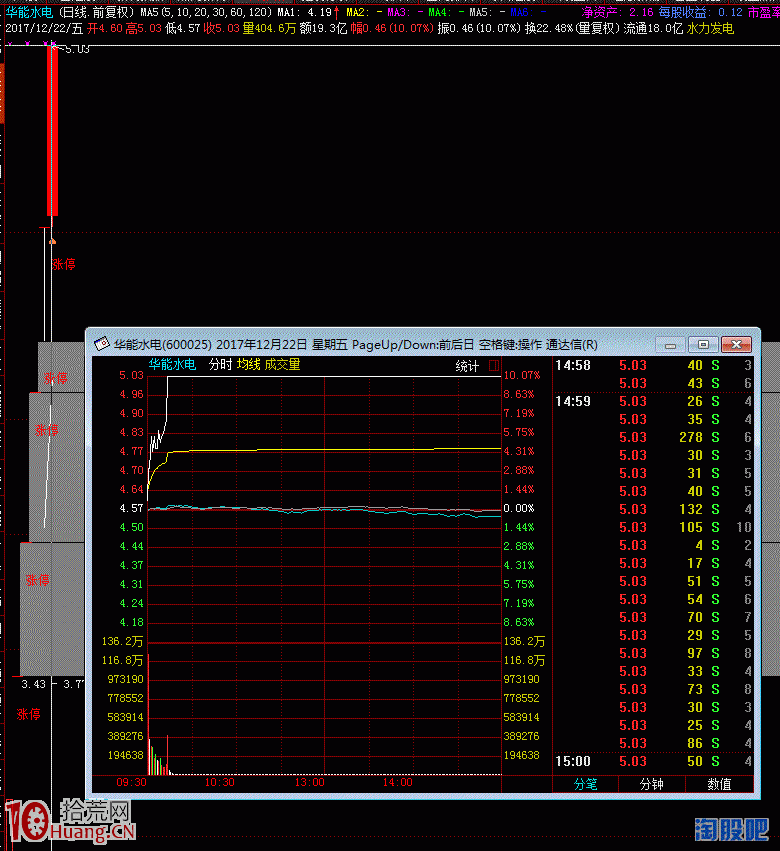Click the 3.43 price label in main chart
Image resolution: width=780 pixels, height=851 pixels.
(33, 684)
